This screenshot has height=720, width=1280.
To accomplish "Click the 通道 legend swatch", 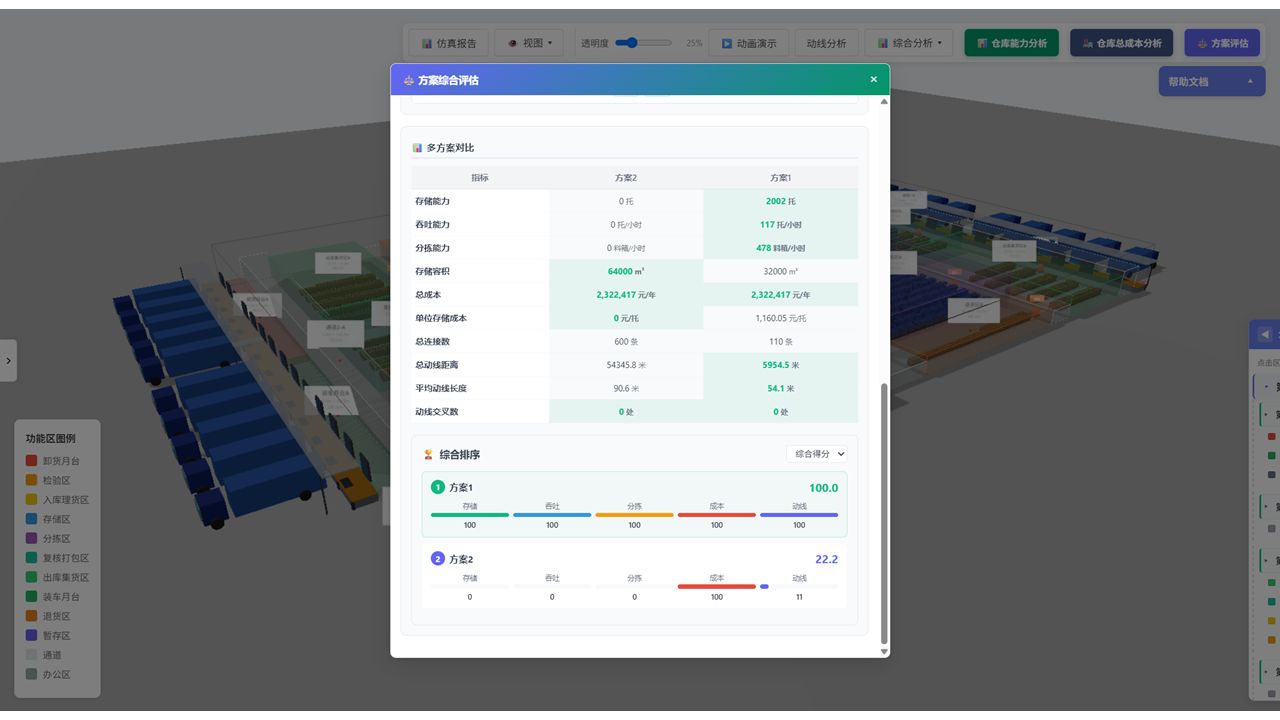I will (31, 655).
